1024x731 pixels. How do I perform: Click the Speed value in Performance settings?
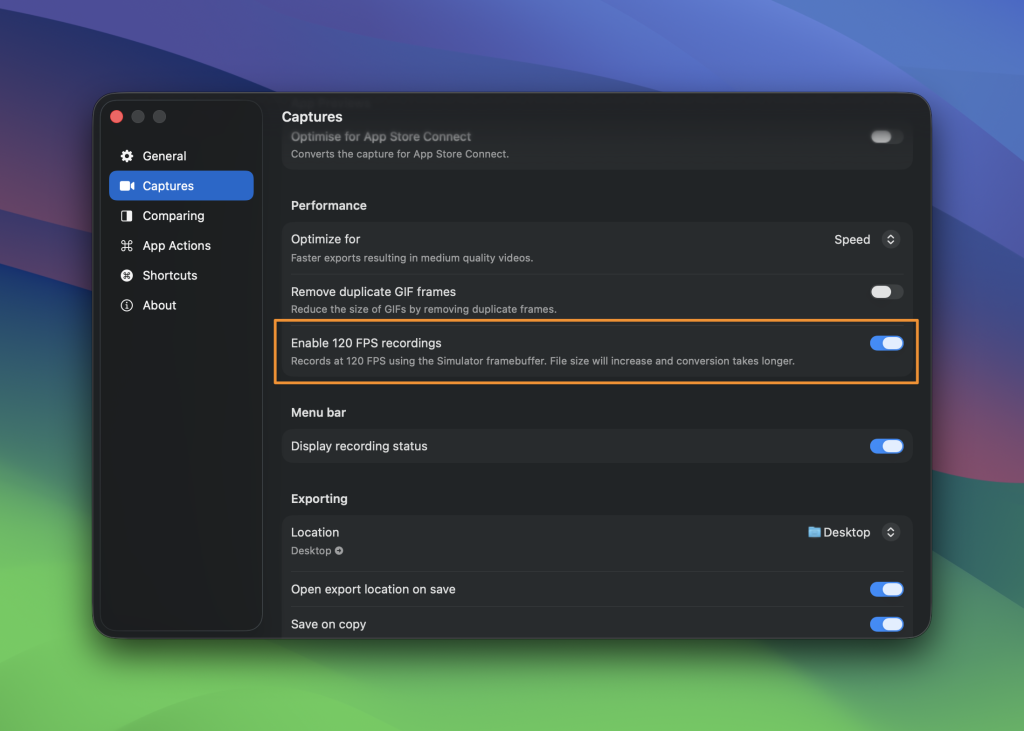coord(851,239)
